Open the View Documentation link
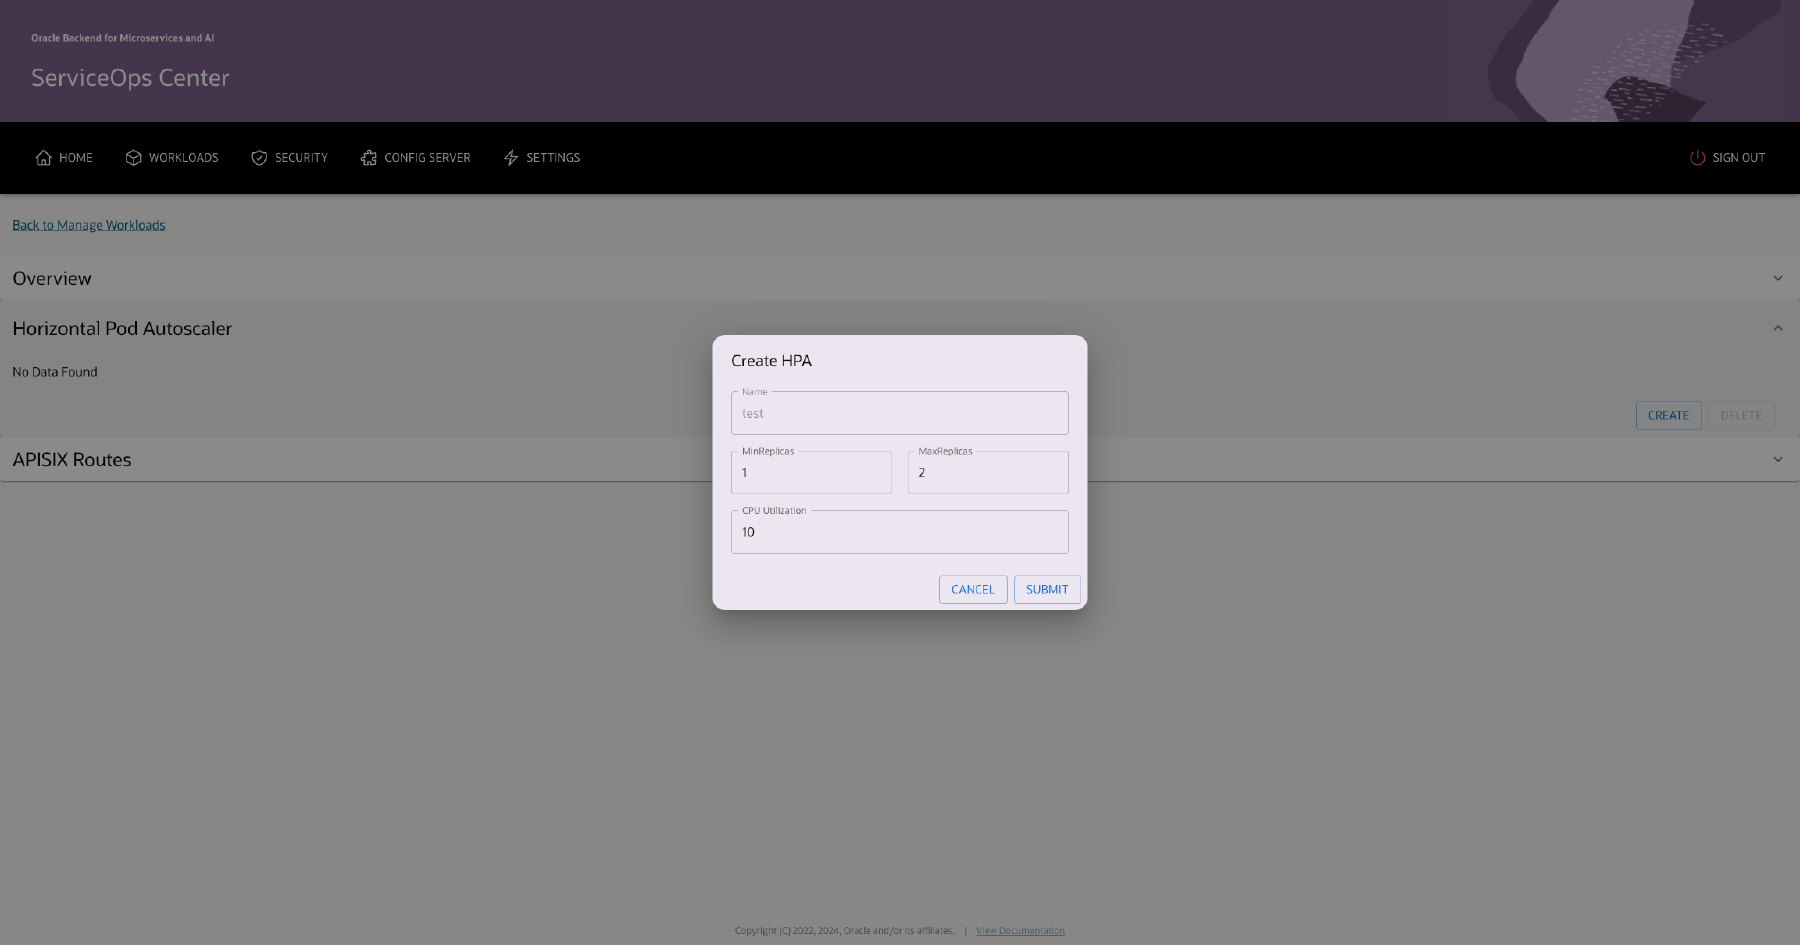Viewport: 1800px width, 945px height. click(x=1019, y=930)
